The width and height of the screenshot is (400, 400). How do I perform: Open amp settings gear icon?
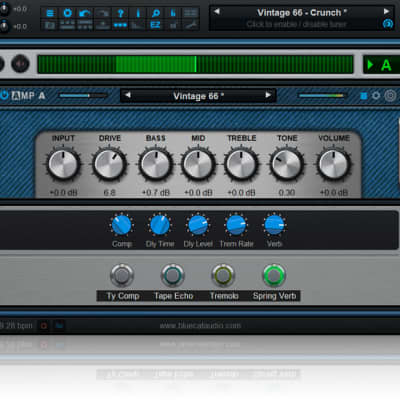pyautogui.click(x=376, y=96)
